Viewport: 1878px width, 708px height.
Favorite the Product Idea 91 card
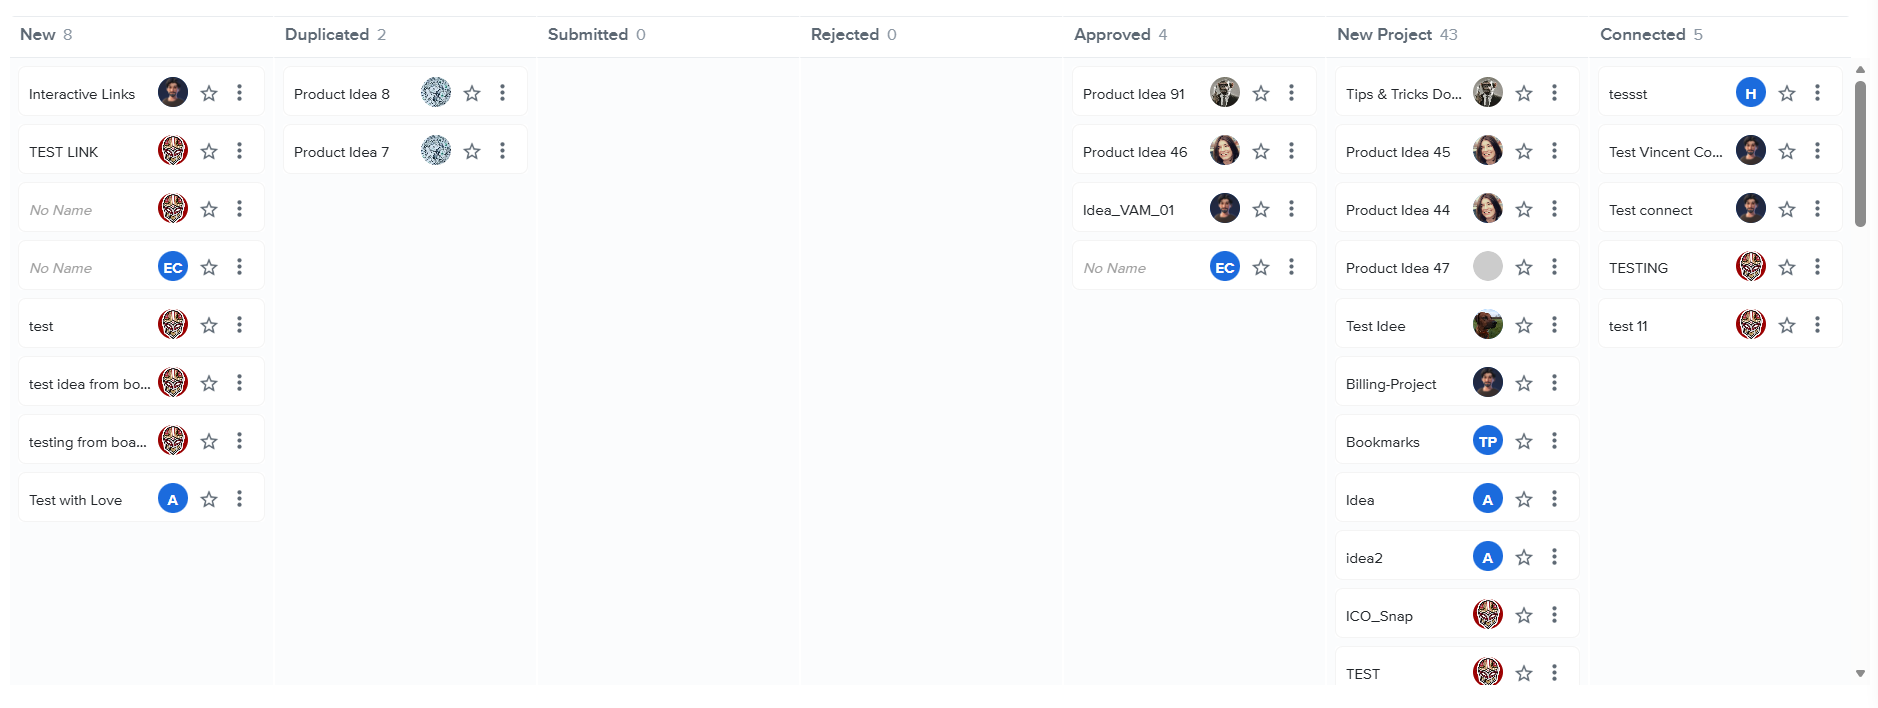1261,93
